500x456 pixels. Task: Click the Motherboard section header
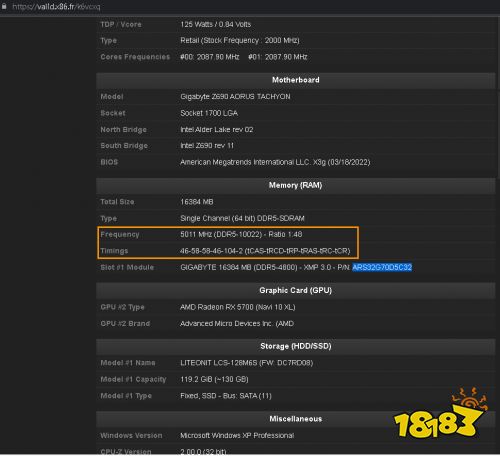296,80
